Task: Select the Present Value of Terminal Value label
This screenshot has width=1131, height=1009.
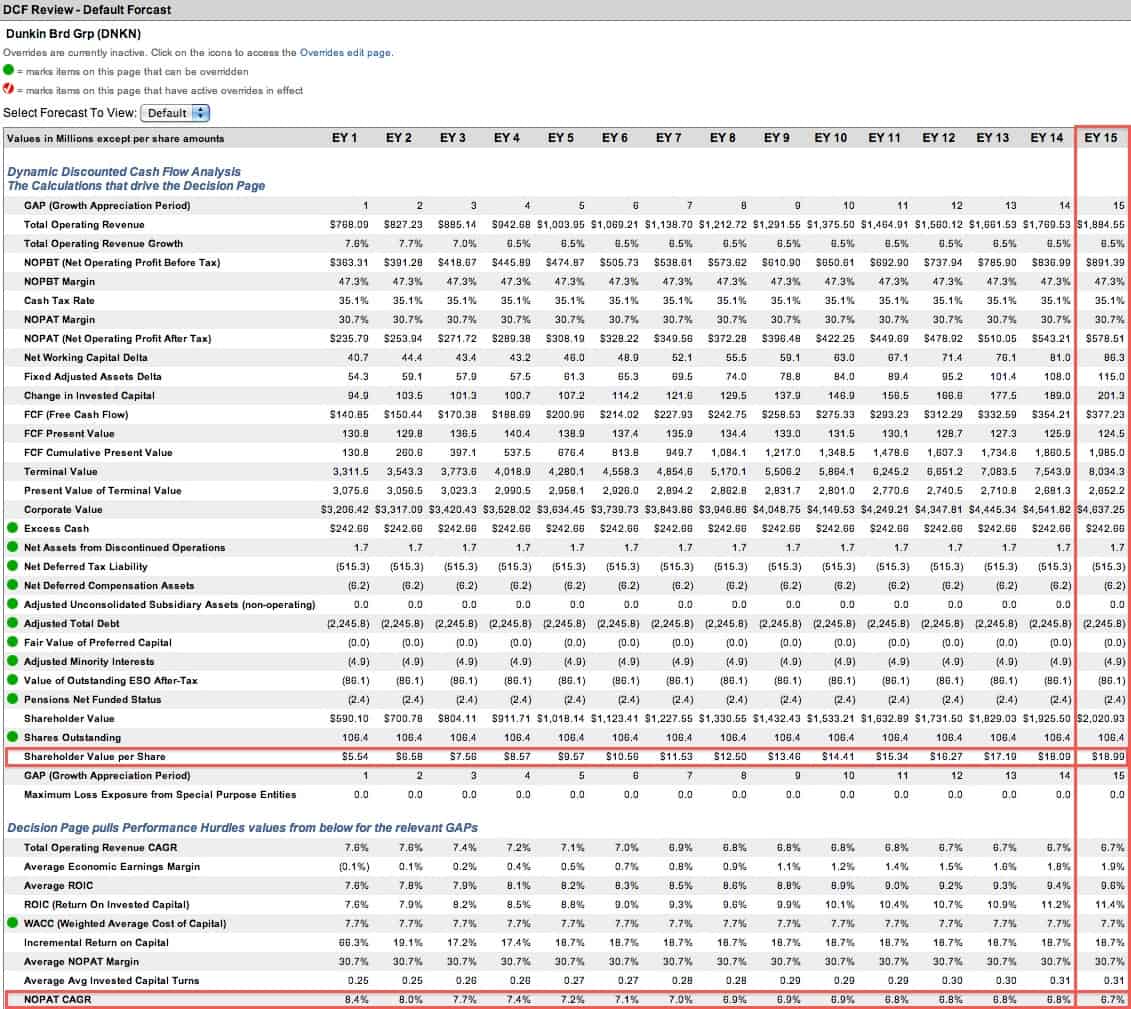Action: tap(102, 490)
